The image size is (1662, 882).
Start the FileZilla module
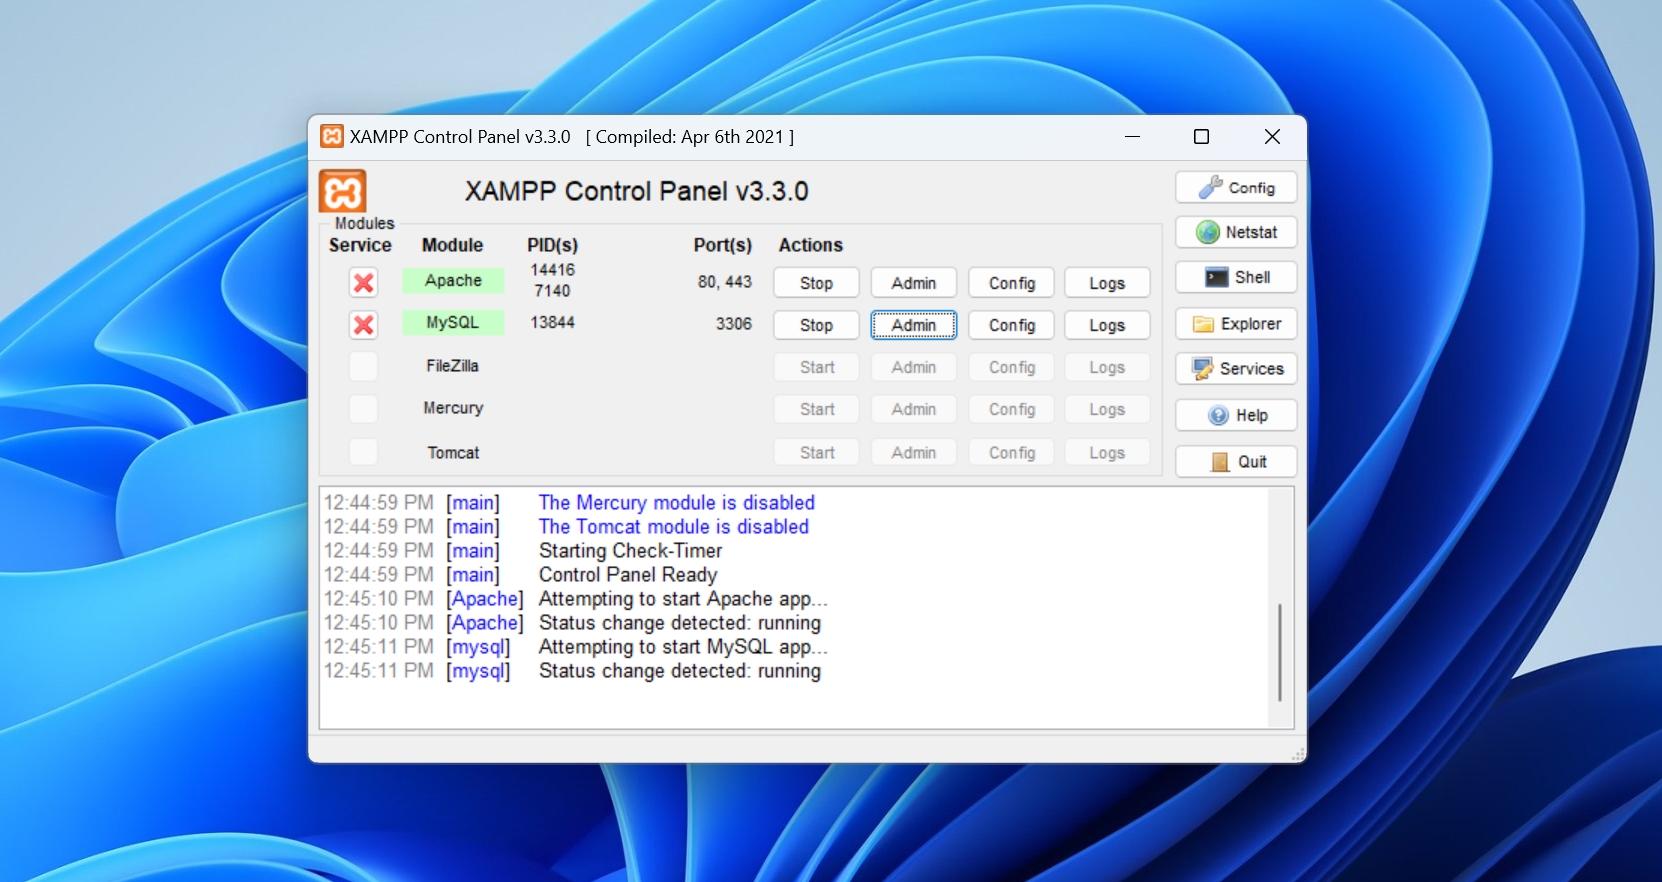click(x=816, y=367)
